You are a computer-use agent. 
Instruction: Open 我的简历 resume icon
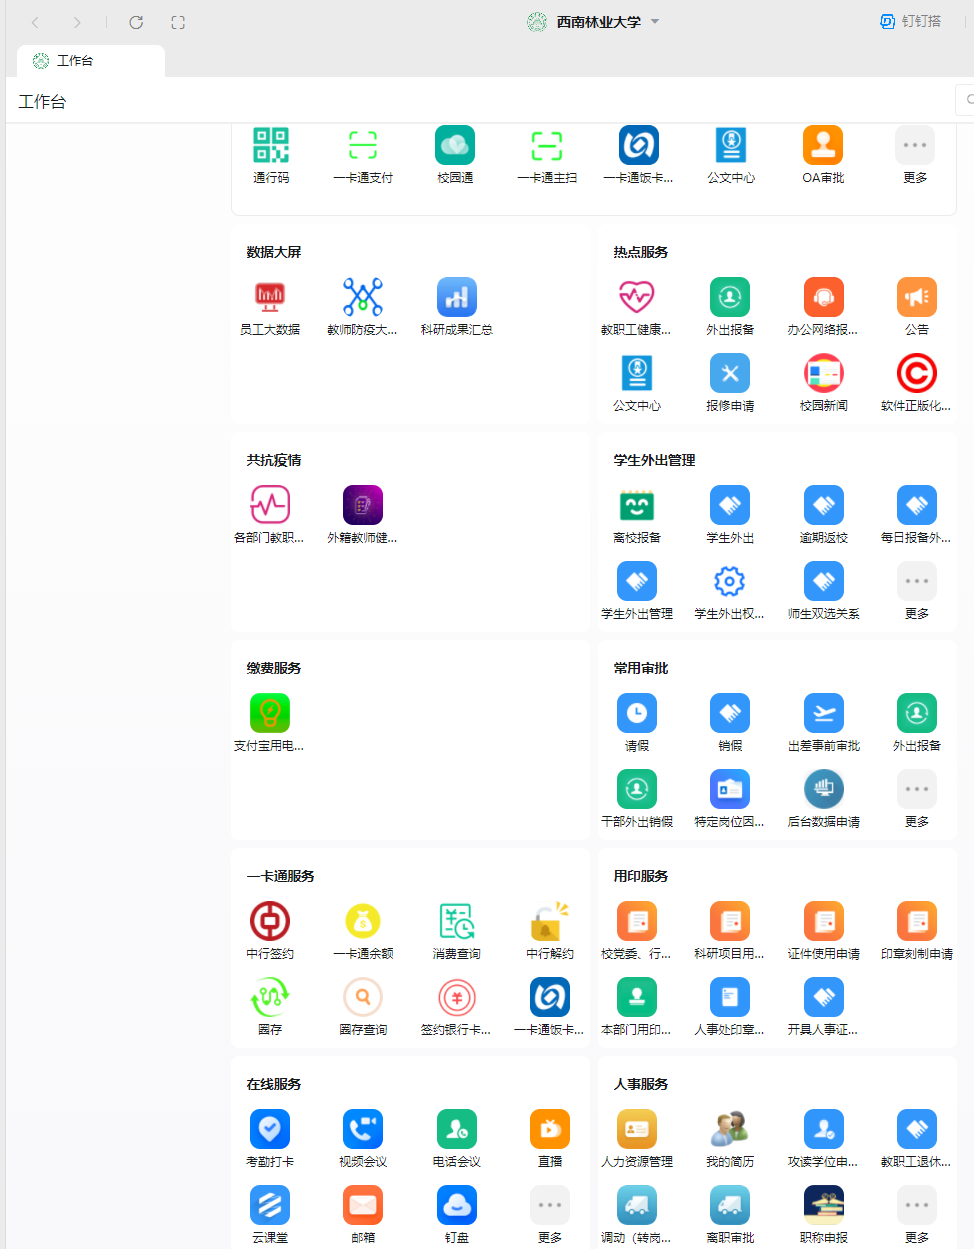tap(730, 1130)
